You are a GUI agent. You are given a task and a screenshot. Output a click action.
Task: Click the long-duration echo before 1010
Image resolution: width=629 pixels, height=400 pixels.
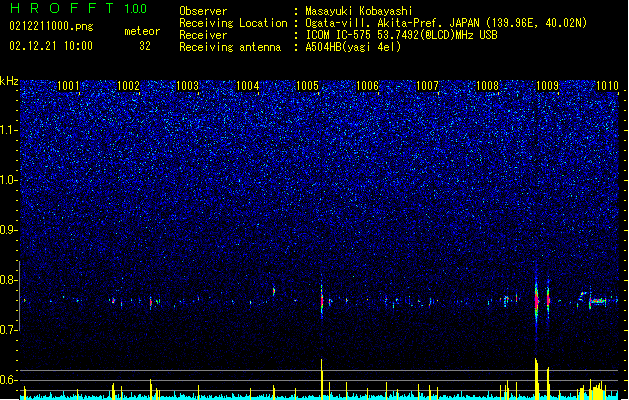598,301
